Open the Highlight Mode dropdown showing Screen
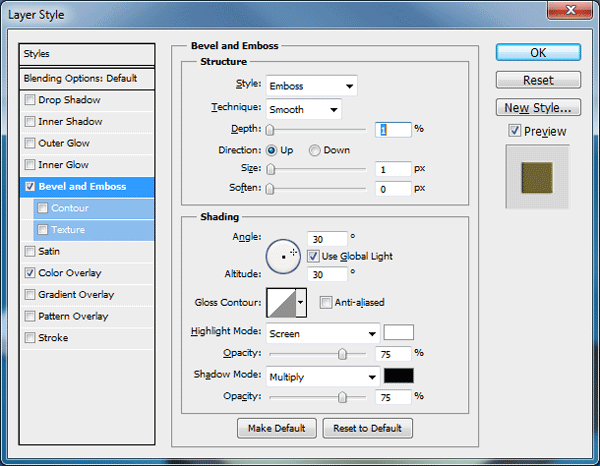 (323, 333)
